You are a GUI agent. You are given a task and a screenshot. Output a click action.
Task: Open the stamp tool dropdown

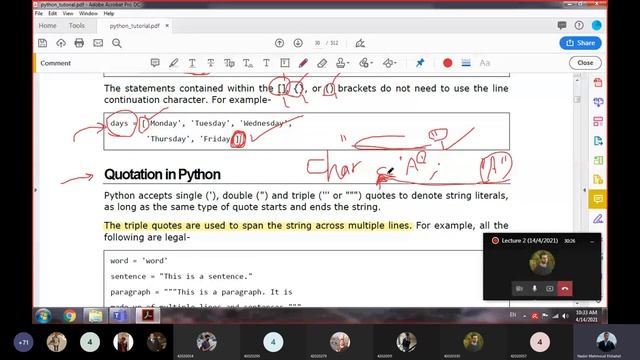pos(342,63)
